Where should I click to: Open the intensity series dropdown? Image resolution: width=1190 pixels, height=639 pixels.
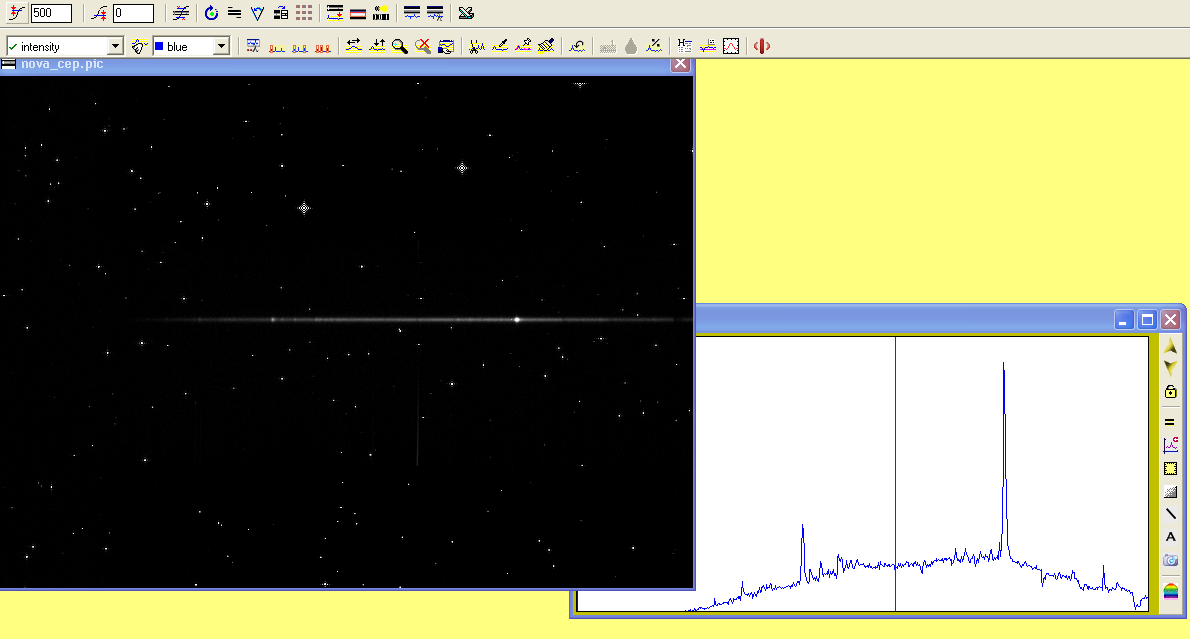coord(114,47)
